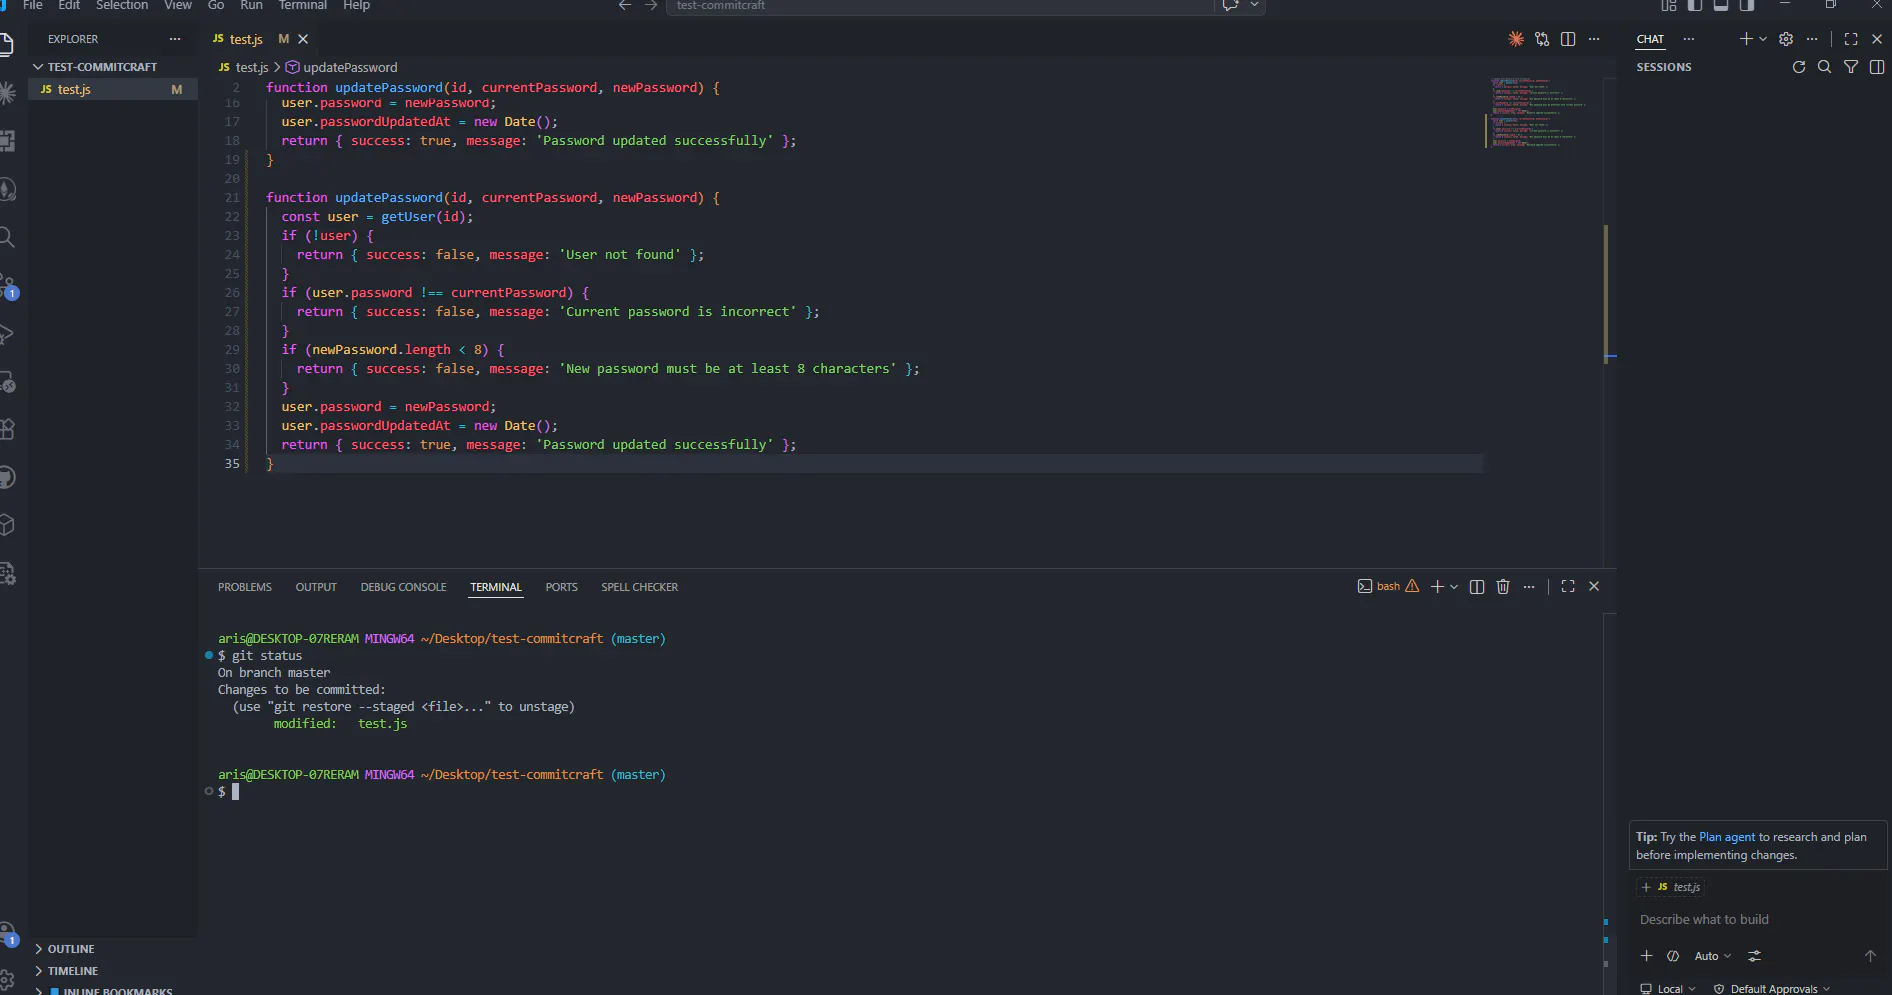The height and width of the screenshot is (995, 1892).
Task: Maximize the terminal panel size
Action: [x=1568, y=587]
